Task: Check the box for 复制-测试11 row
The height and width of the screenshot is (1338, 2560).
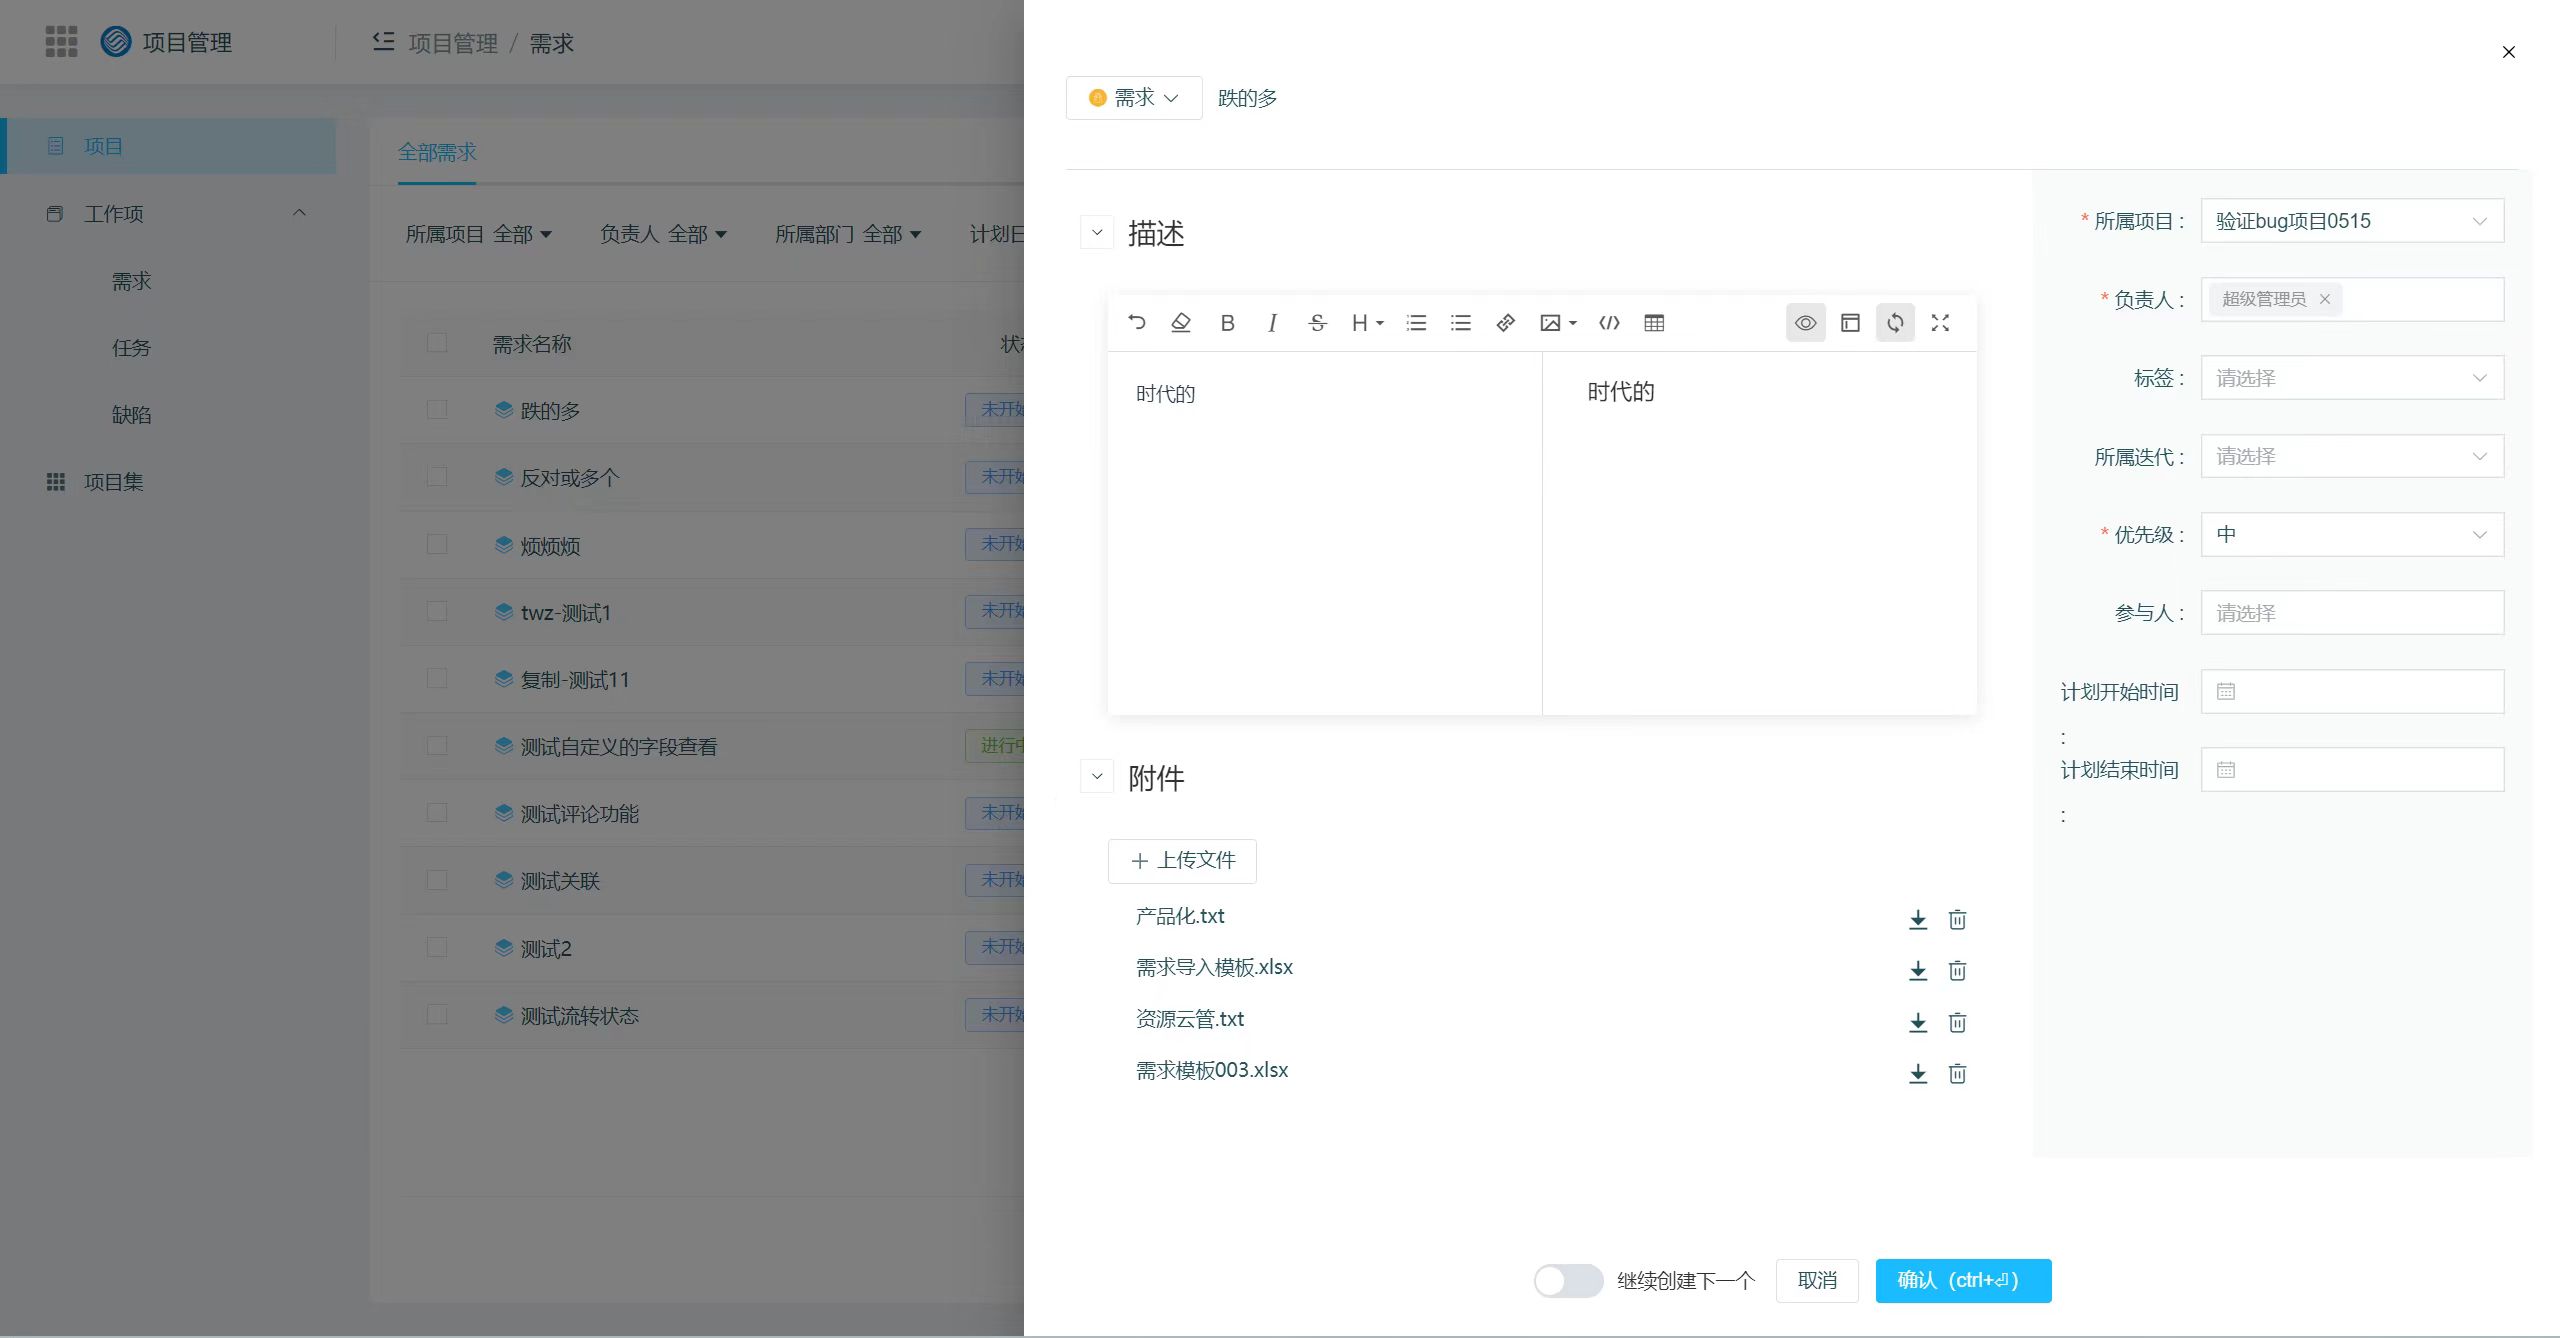Action: pos(437,678)
